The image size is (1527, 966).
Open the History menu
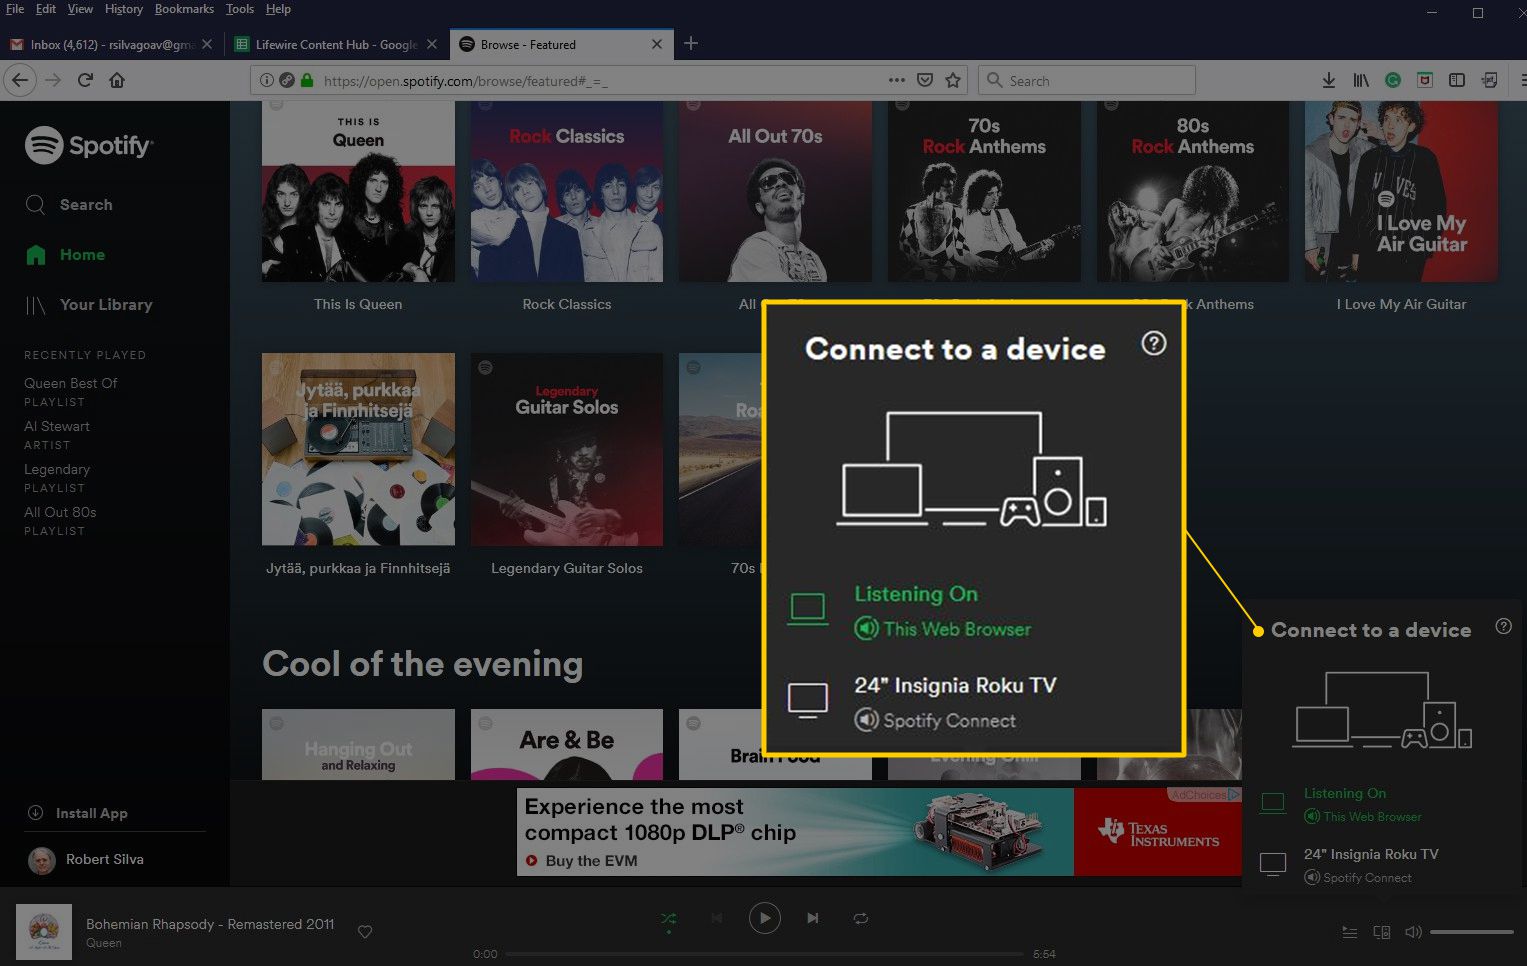pos(124,9)
